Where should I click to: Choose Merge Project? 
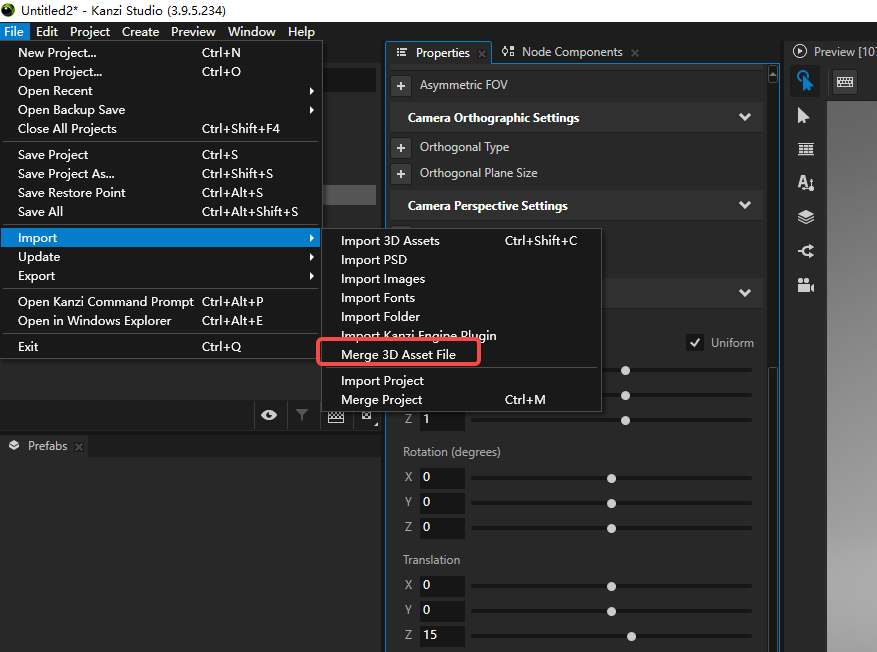coord(461,400)
